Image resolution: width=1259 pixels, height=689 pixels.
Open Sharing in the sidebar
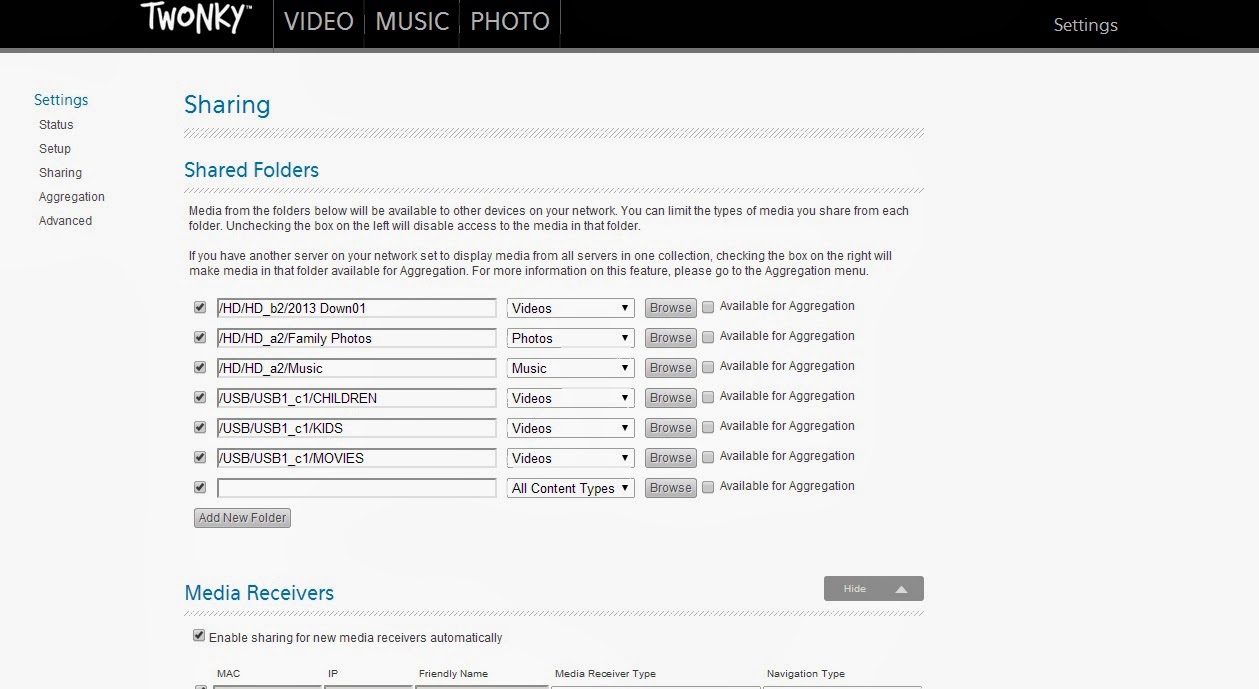click(x=60, y=173)
